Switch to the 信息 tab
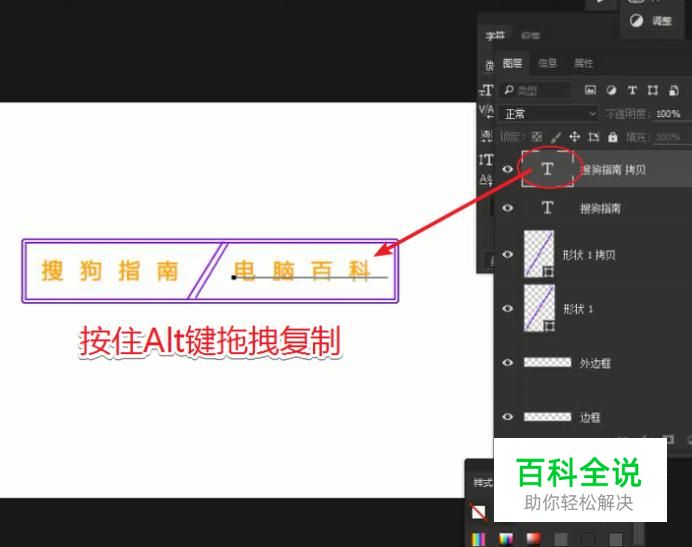Screen dimensions: 692x547 point(548,63)
